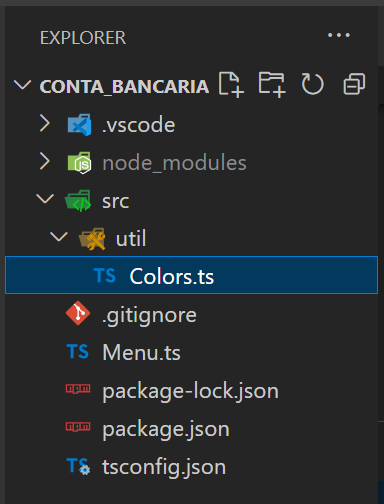The width and height of the screenshot is (384, 504).
Task: Collapse the CONTA_BANCARIA project section
Action: (22, 85)
